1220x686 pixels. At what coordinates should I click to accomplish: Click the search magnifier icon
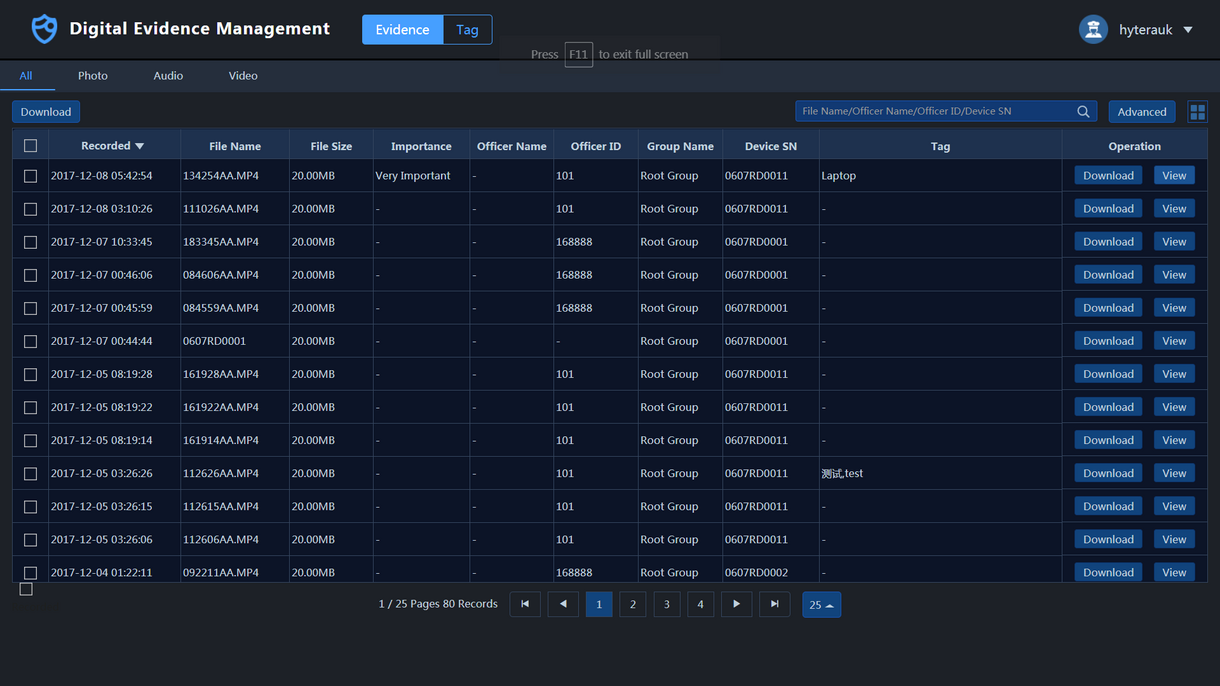(x=1083, y=112)
